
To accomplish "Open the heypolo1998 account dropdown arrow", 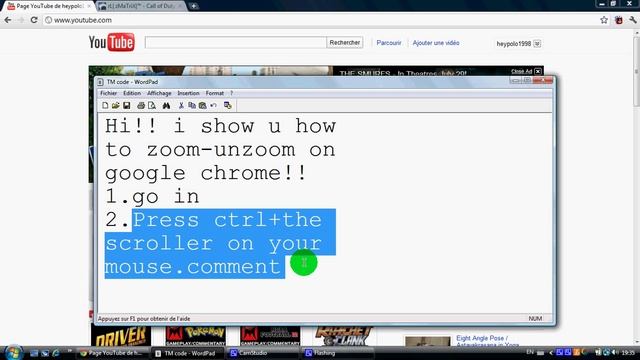I will pos(537,44).
